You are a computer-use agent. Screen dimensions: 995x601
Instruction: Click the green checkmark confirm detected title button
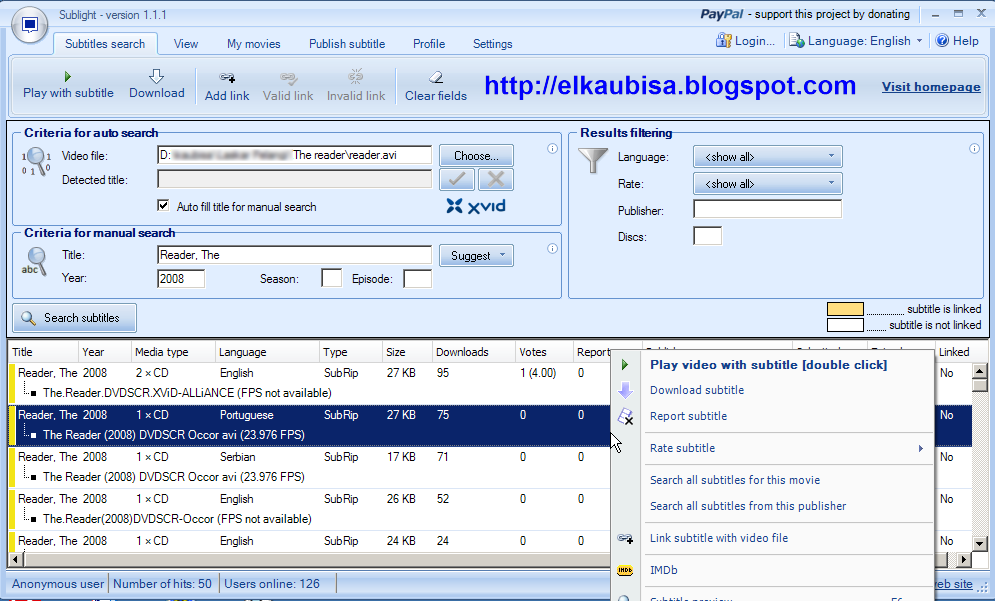pos(457,180)
